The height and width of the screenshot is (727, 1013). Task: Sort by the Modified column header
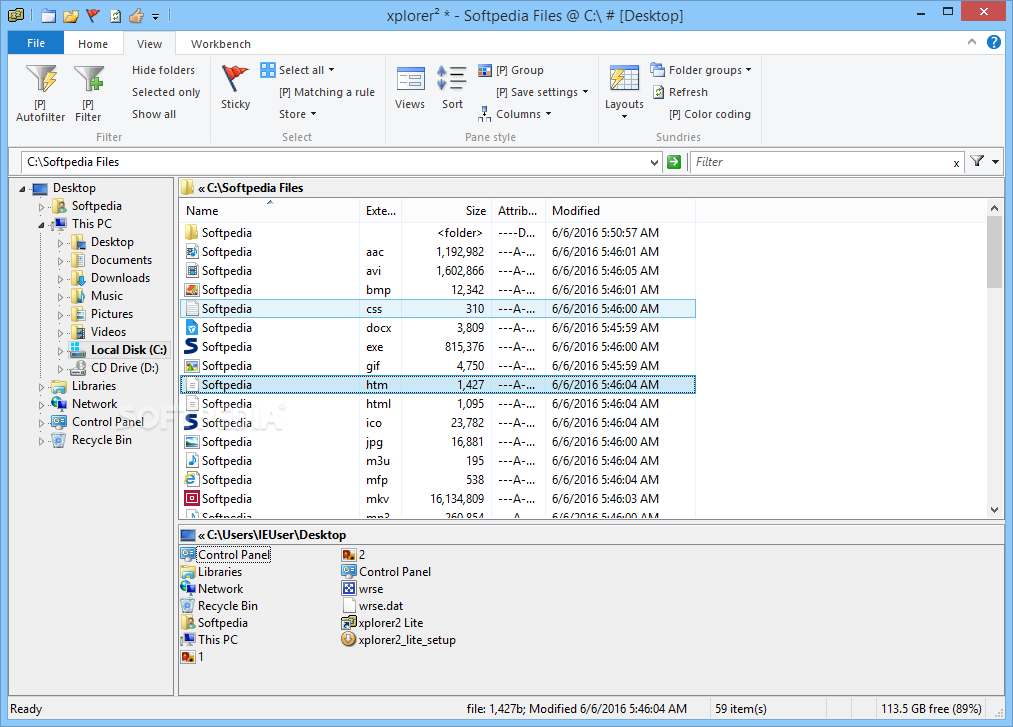point(620,211)
